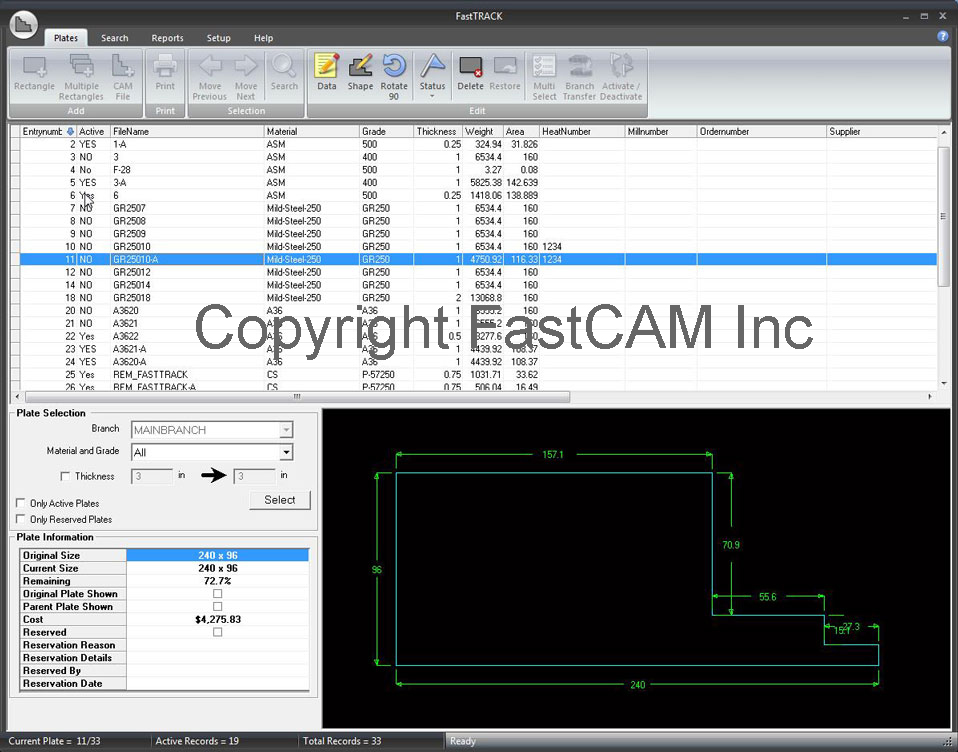Click the Original Size value 240 x 96
958x752 pixels.
(218, 555)
